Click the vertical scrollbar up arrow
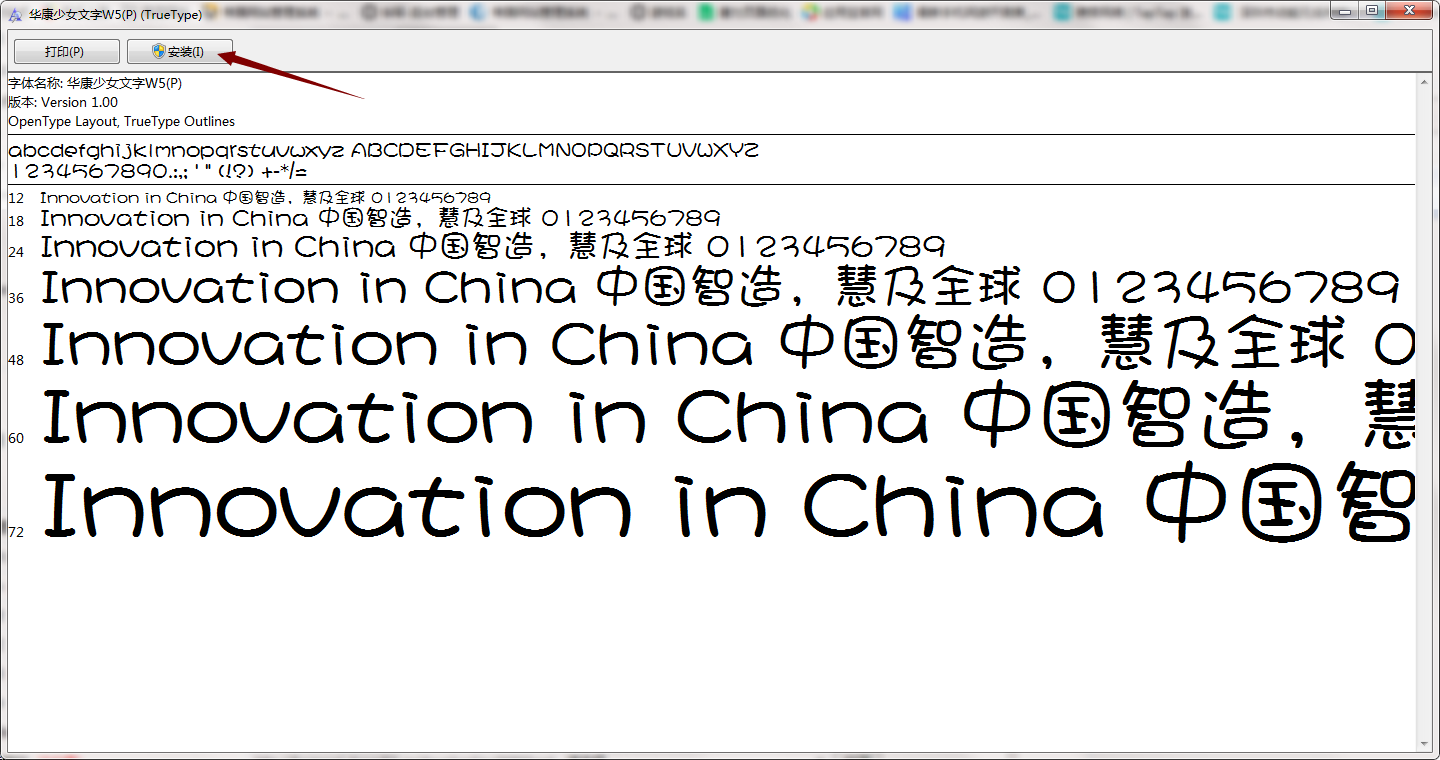 [1425, 82]
